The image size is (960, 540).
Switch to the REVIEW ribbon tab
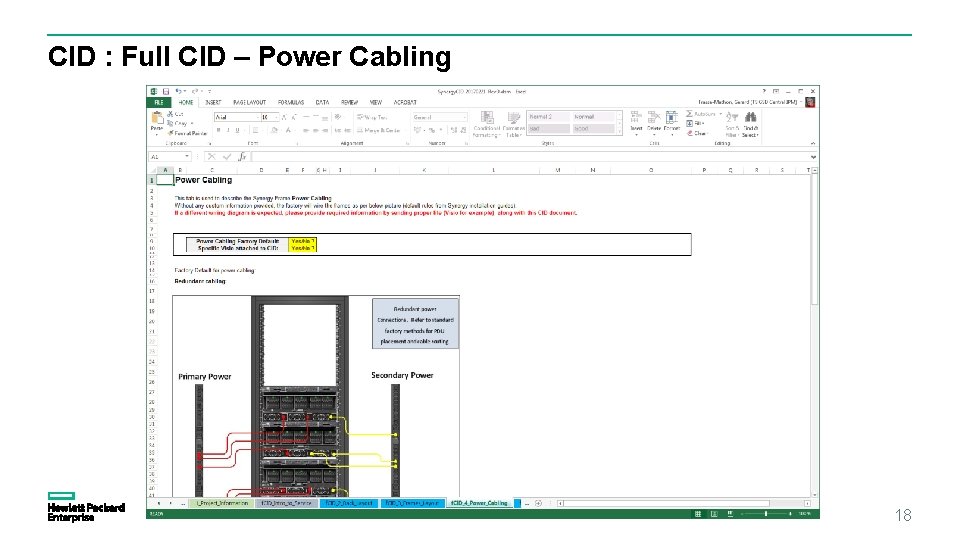pos(350,102)
